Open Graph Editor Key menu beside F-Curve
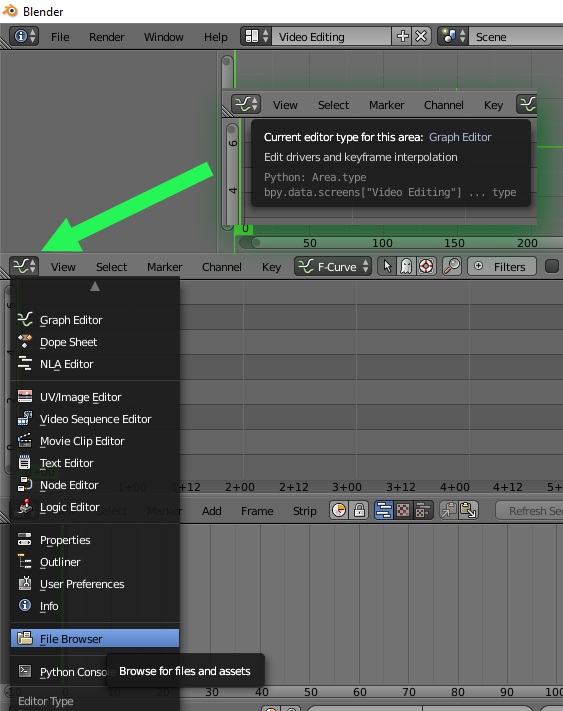Image resolution: width=563 pixels, height=711 pixels. click(271, 267)
